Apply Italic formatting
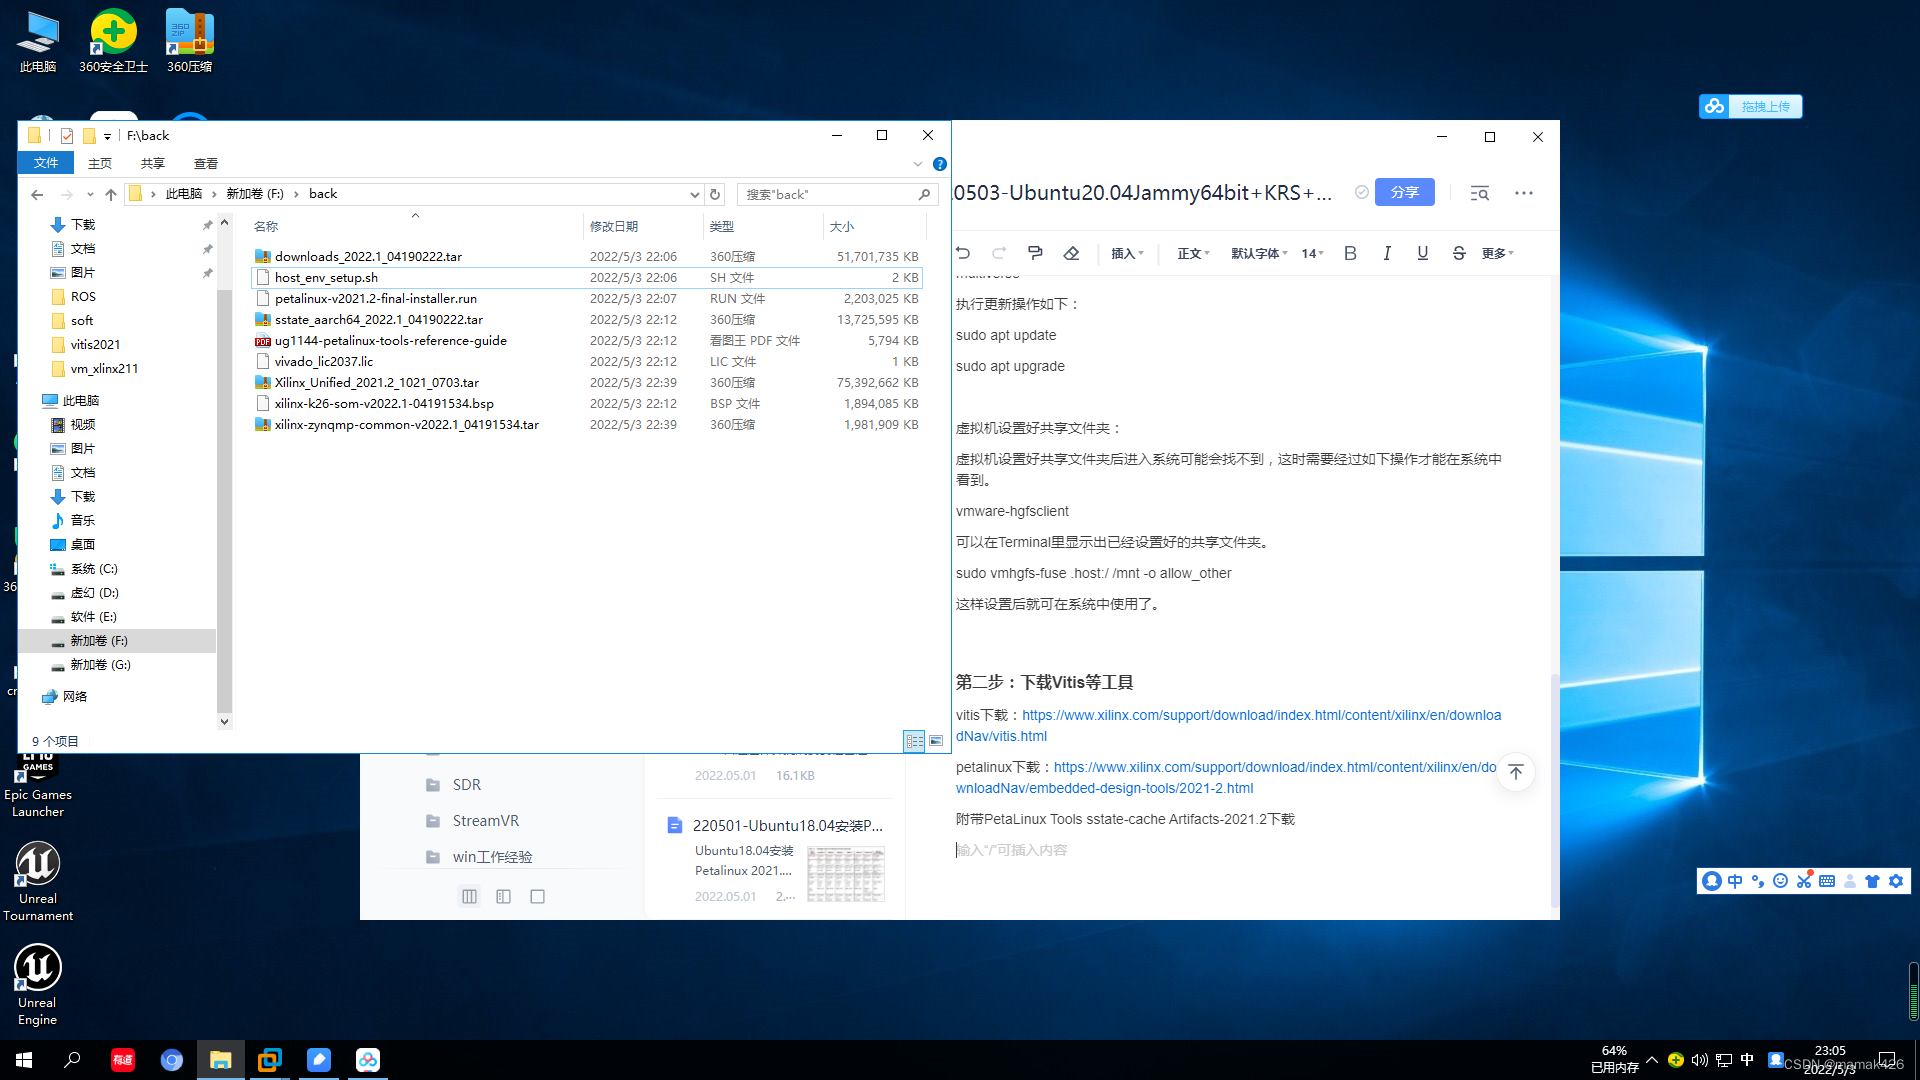Viewport: 1920px width, 1080px height. pyautogui.click(x=1387, y=253)
